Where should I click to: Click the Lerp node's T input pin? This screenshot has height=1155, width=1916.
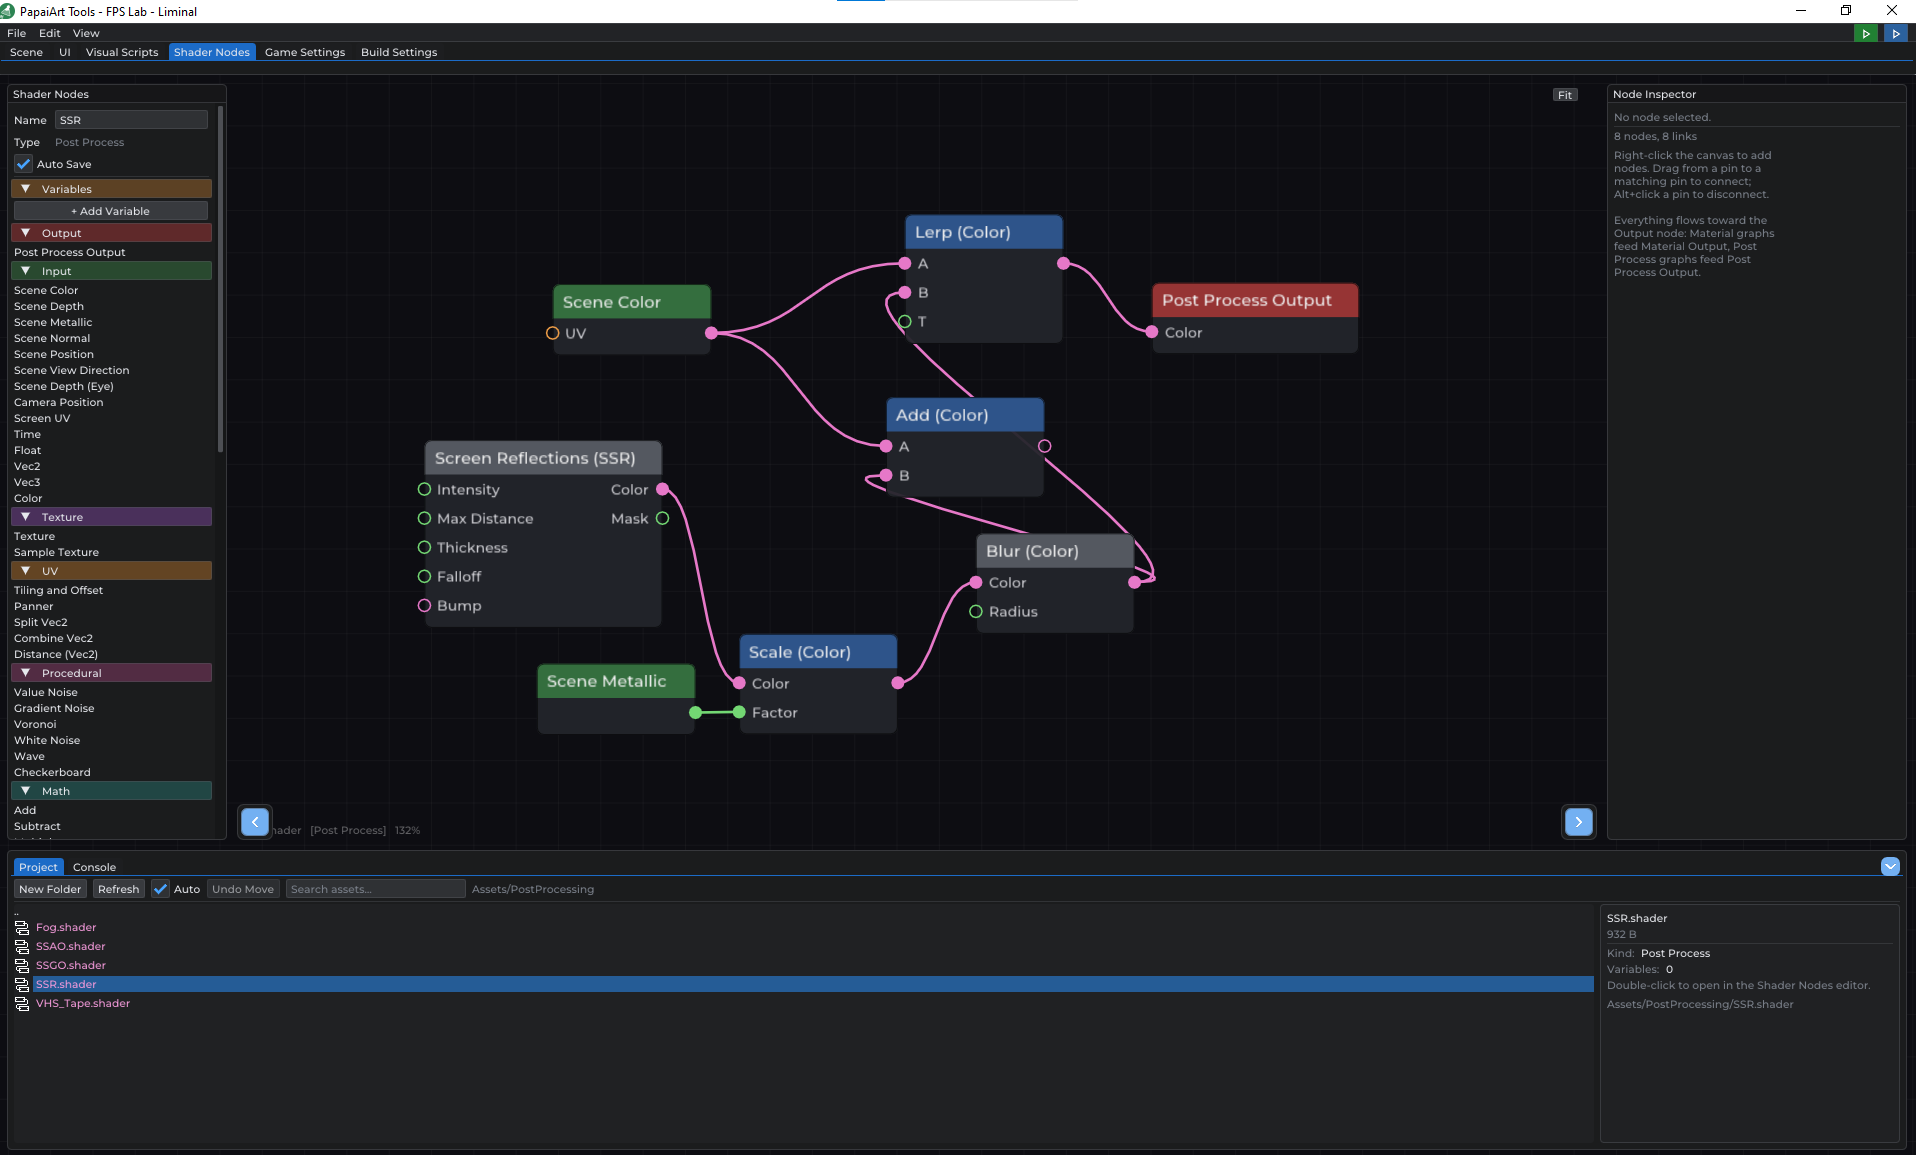click(904, 322)
